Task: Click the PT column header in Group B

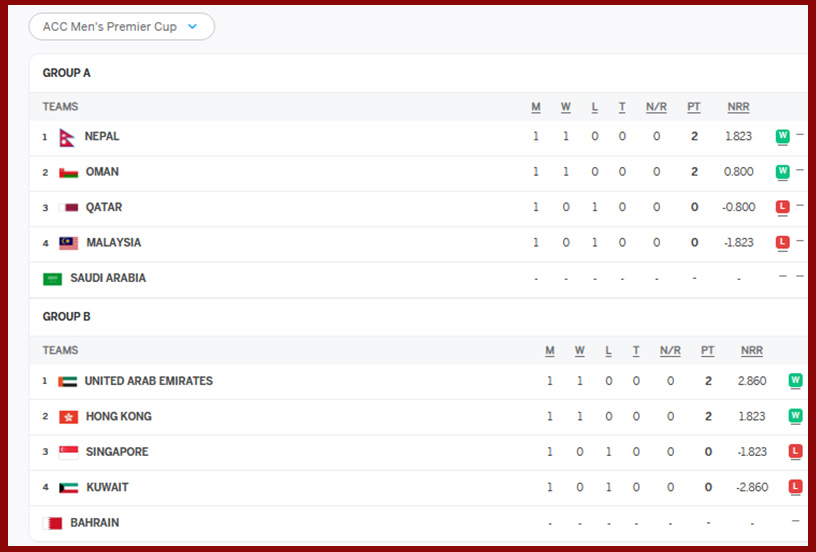Action: [x=708, y=351]
